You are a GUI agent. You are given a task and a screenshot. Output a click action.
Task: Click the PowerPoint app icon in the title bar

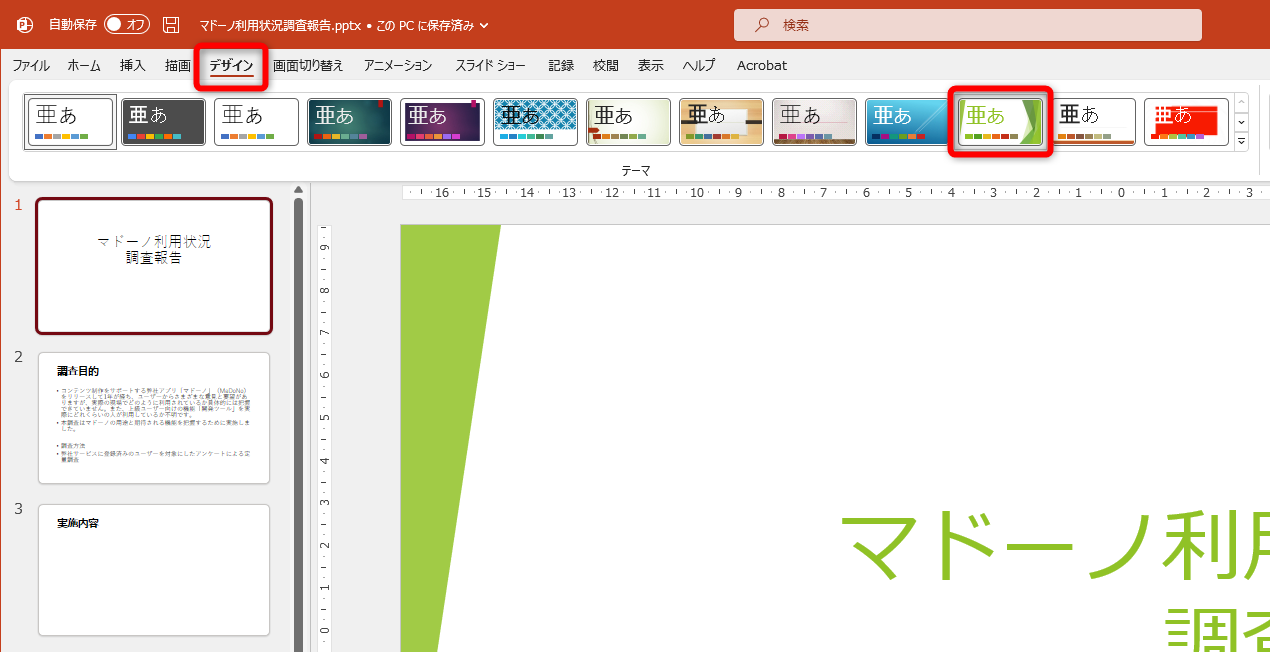[x=23, y=25]
